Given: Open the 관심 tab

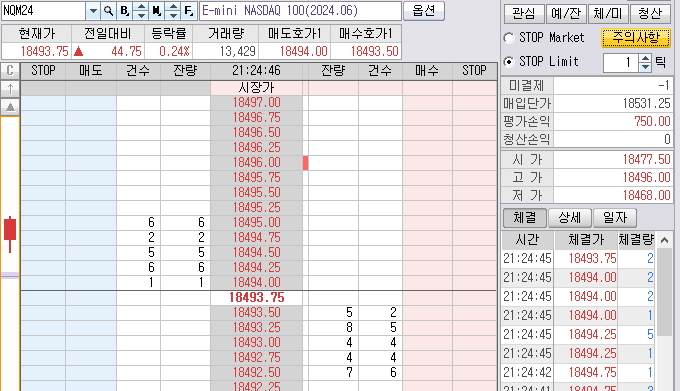Looking at the screenshot, I should pyautogui.click(x=524, y=14).
